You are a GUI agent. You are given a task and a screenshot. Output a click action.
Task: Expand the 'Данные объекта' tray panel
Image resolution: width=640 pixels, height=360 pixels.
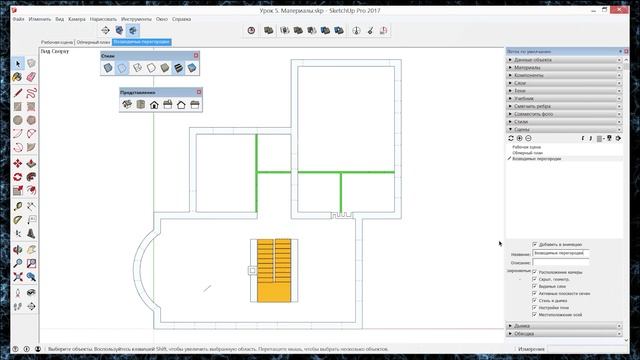pyautogui.click(x=564, y=60)
